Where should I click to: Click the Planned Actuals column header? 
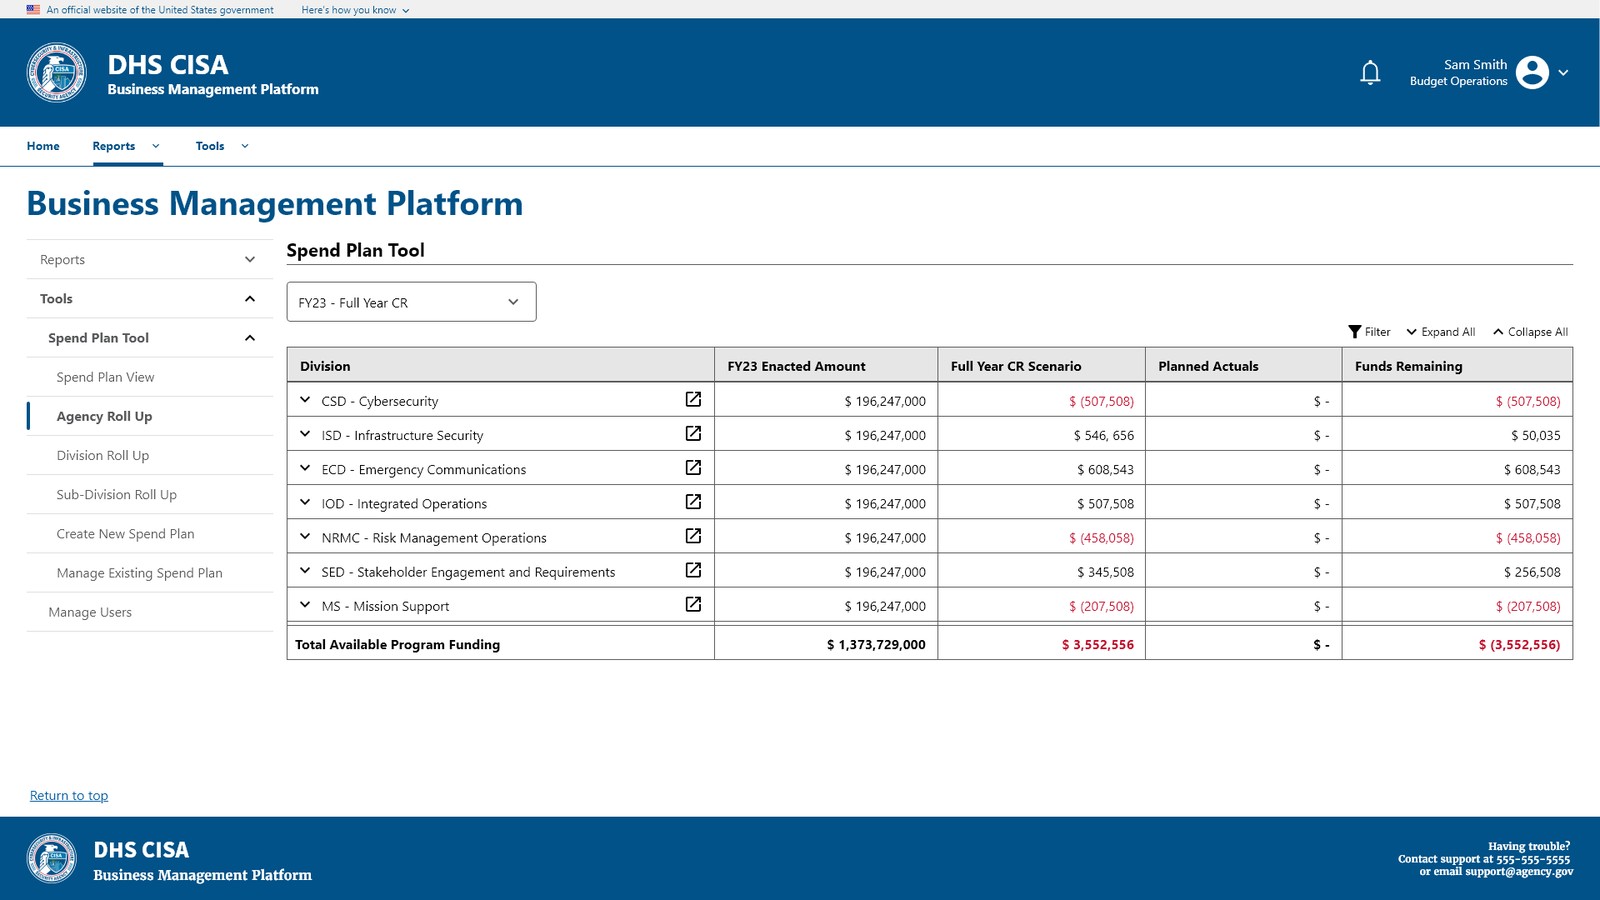(x=1243, y=366)
